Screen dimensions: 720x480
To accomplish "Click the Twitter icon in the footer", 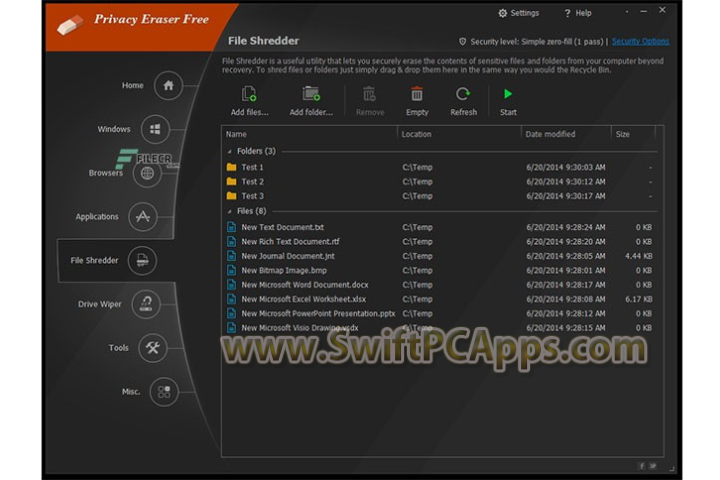I will (x=652, y=466).
